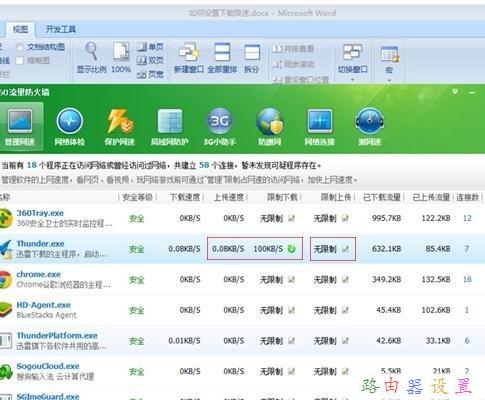The width and height of the screenshot is (485, 400).
Task: Choose 单页 single page view
Action: (150, 47)
